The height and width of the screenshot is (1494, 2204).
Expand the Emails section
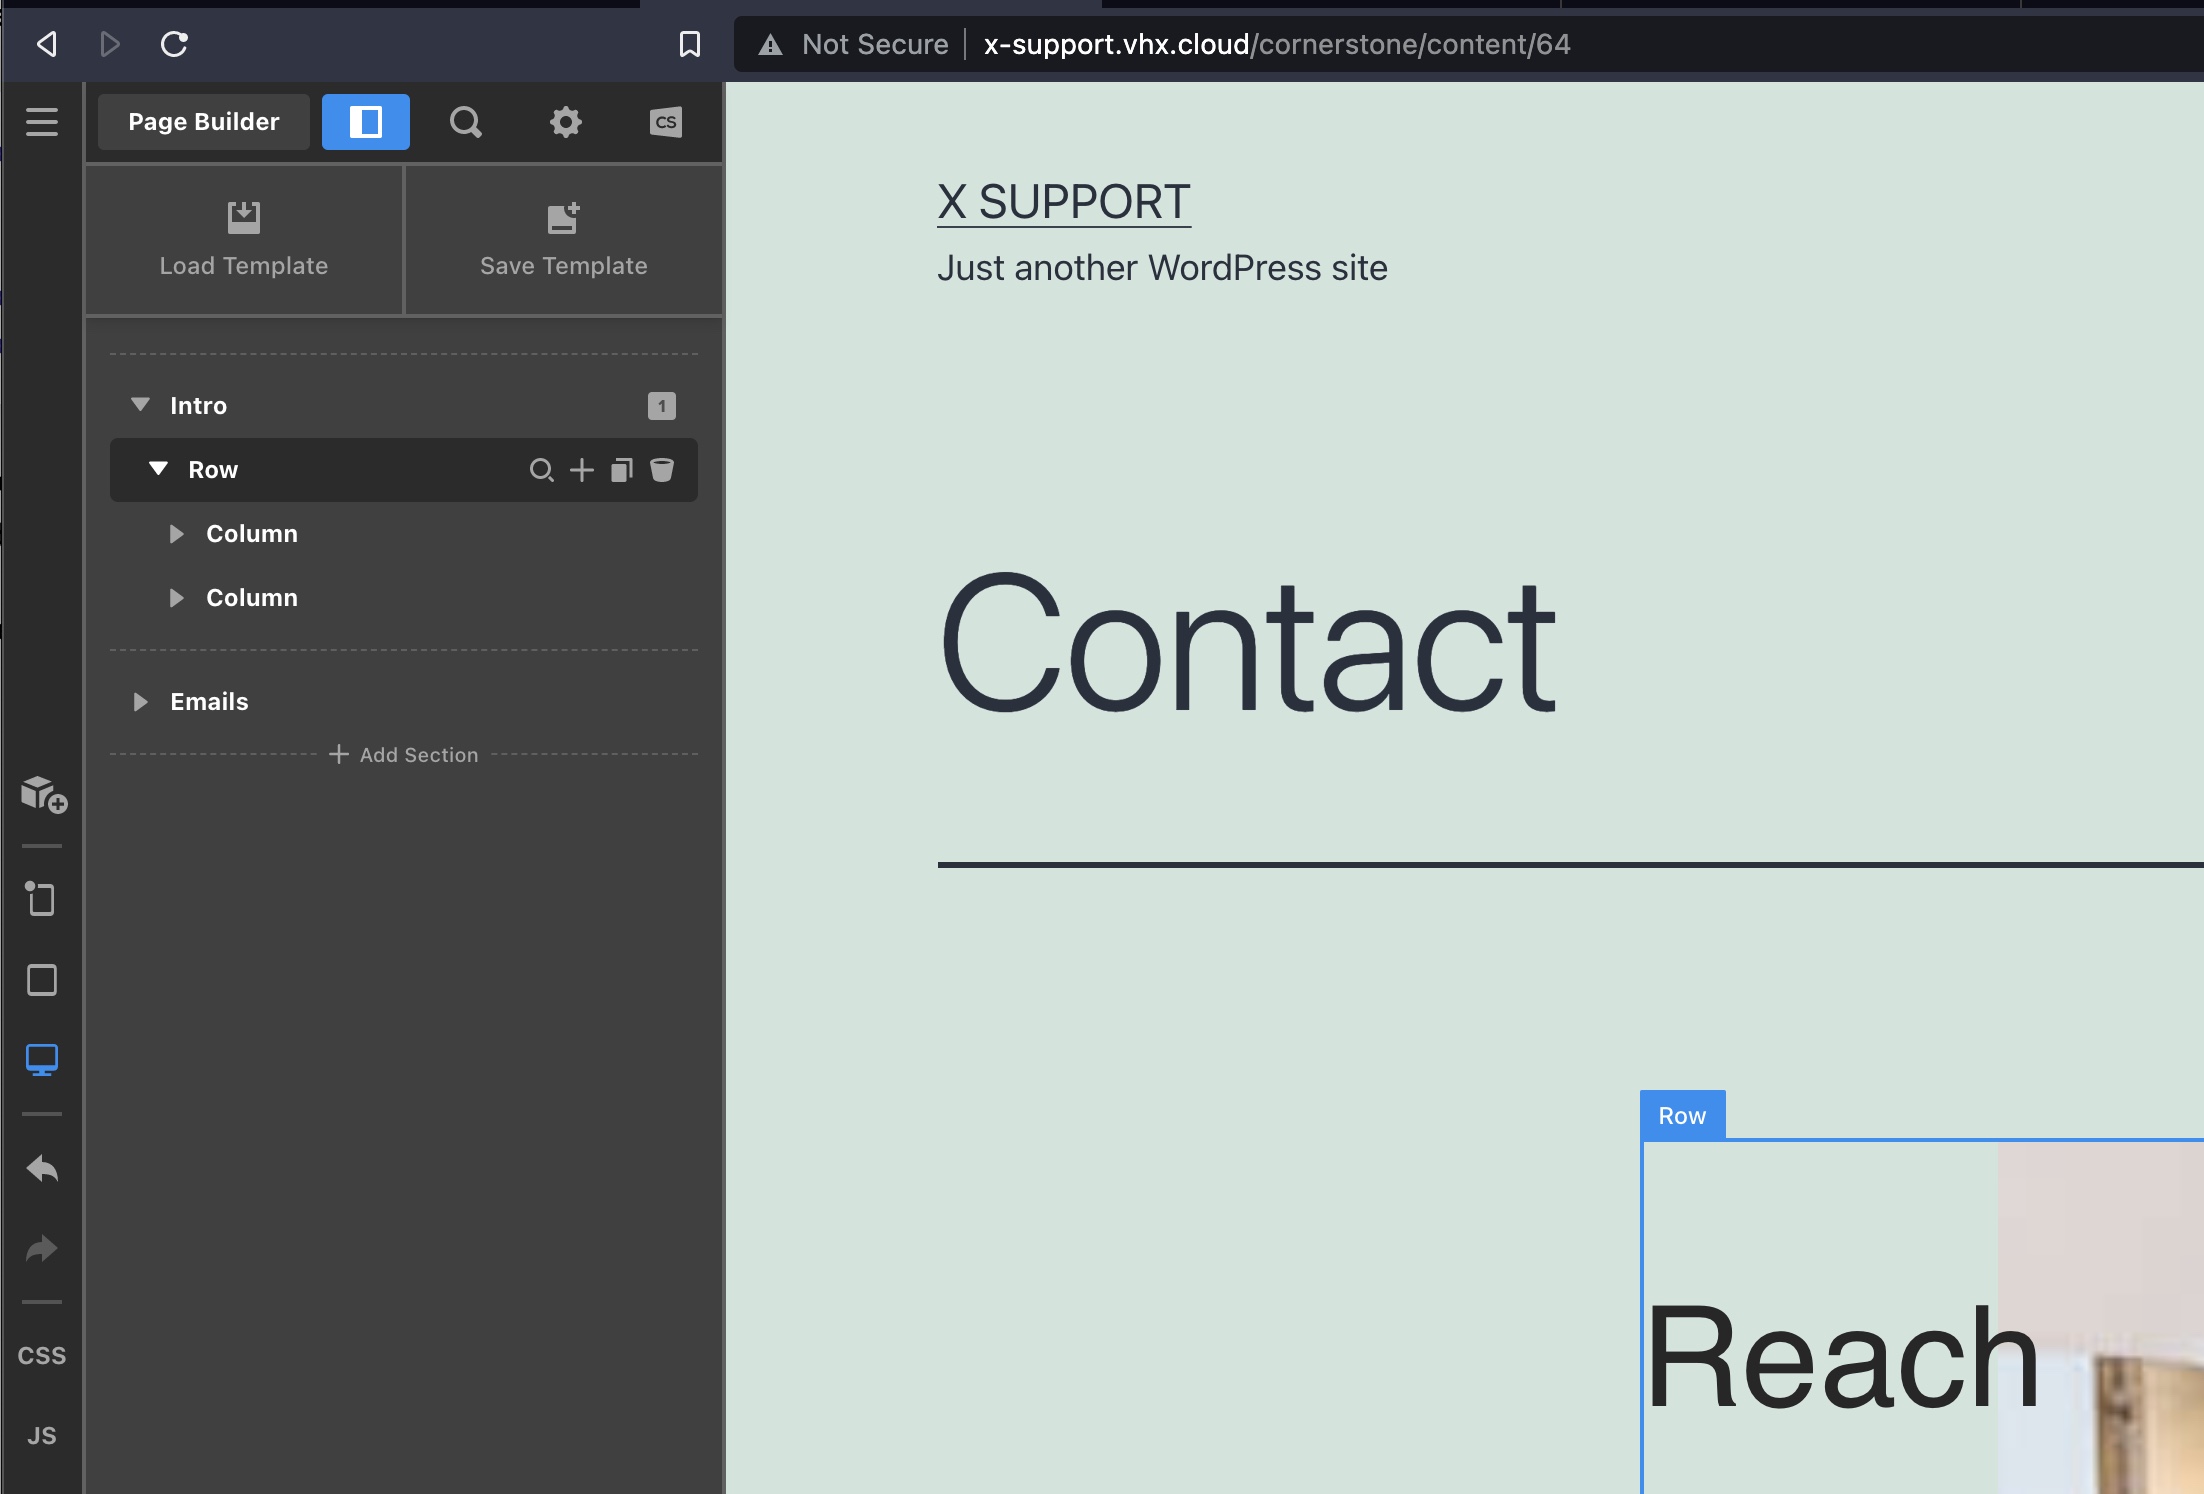(x=140, y=702)
